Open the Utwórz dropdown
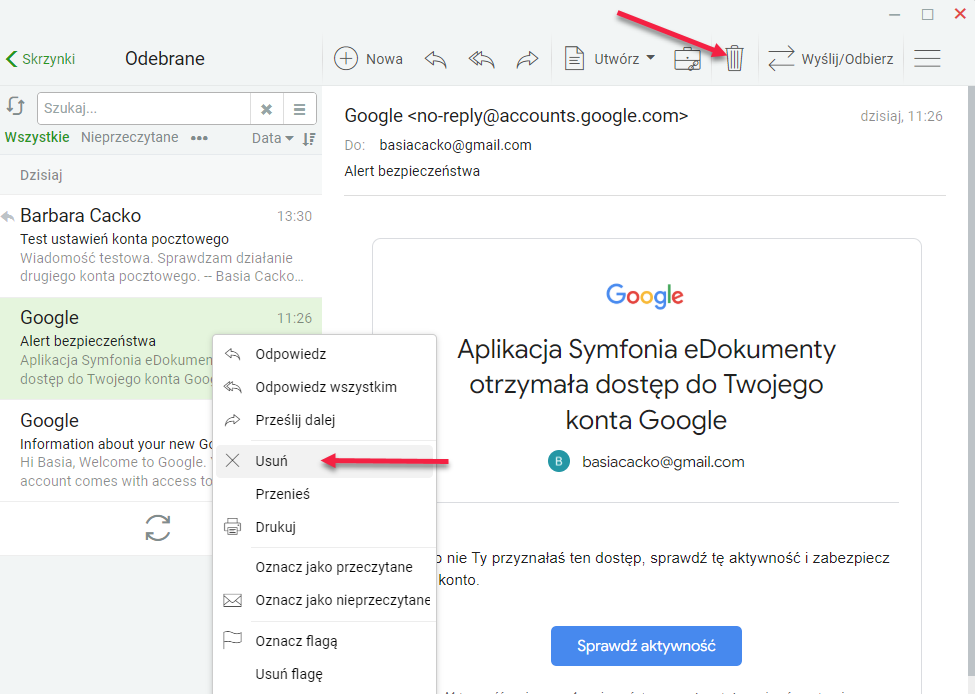This screenshot has width=975, height=694. 610,59
